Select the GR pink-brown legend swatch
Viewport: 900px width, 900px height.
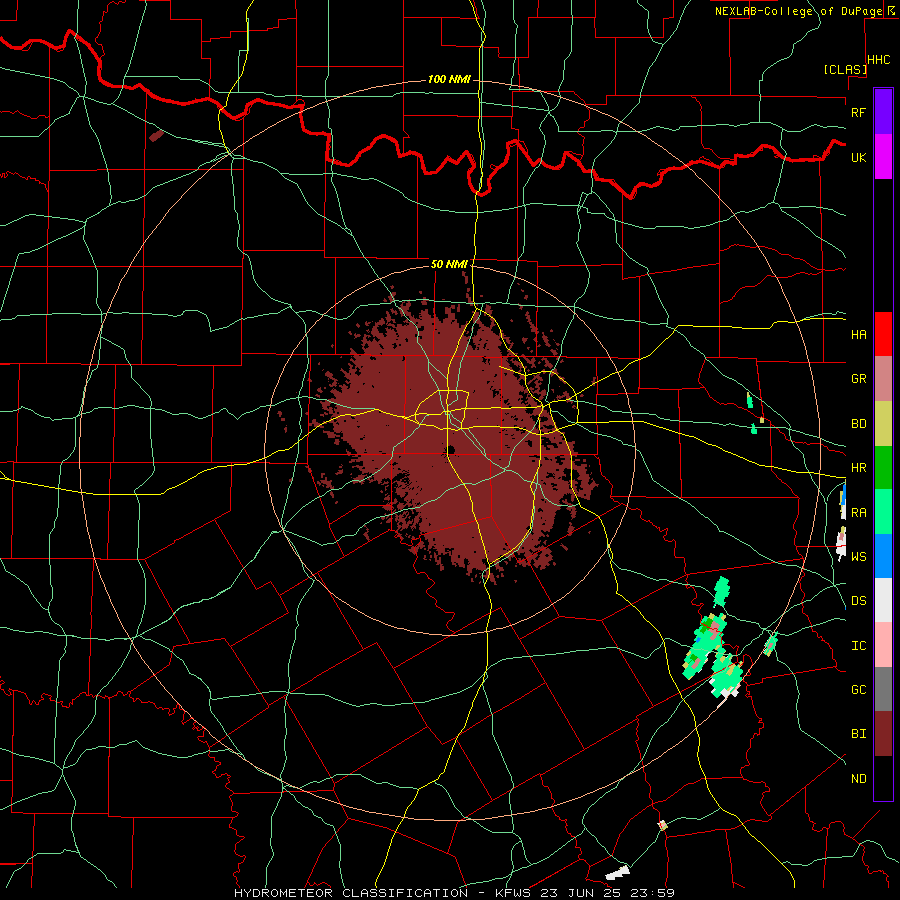click(883, 379)
